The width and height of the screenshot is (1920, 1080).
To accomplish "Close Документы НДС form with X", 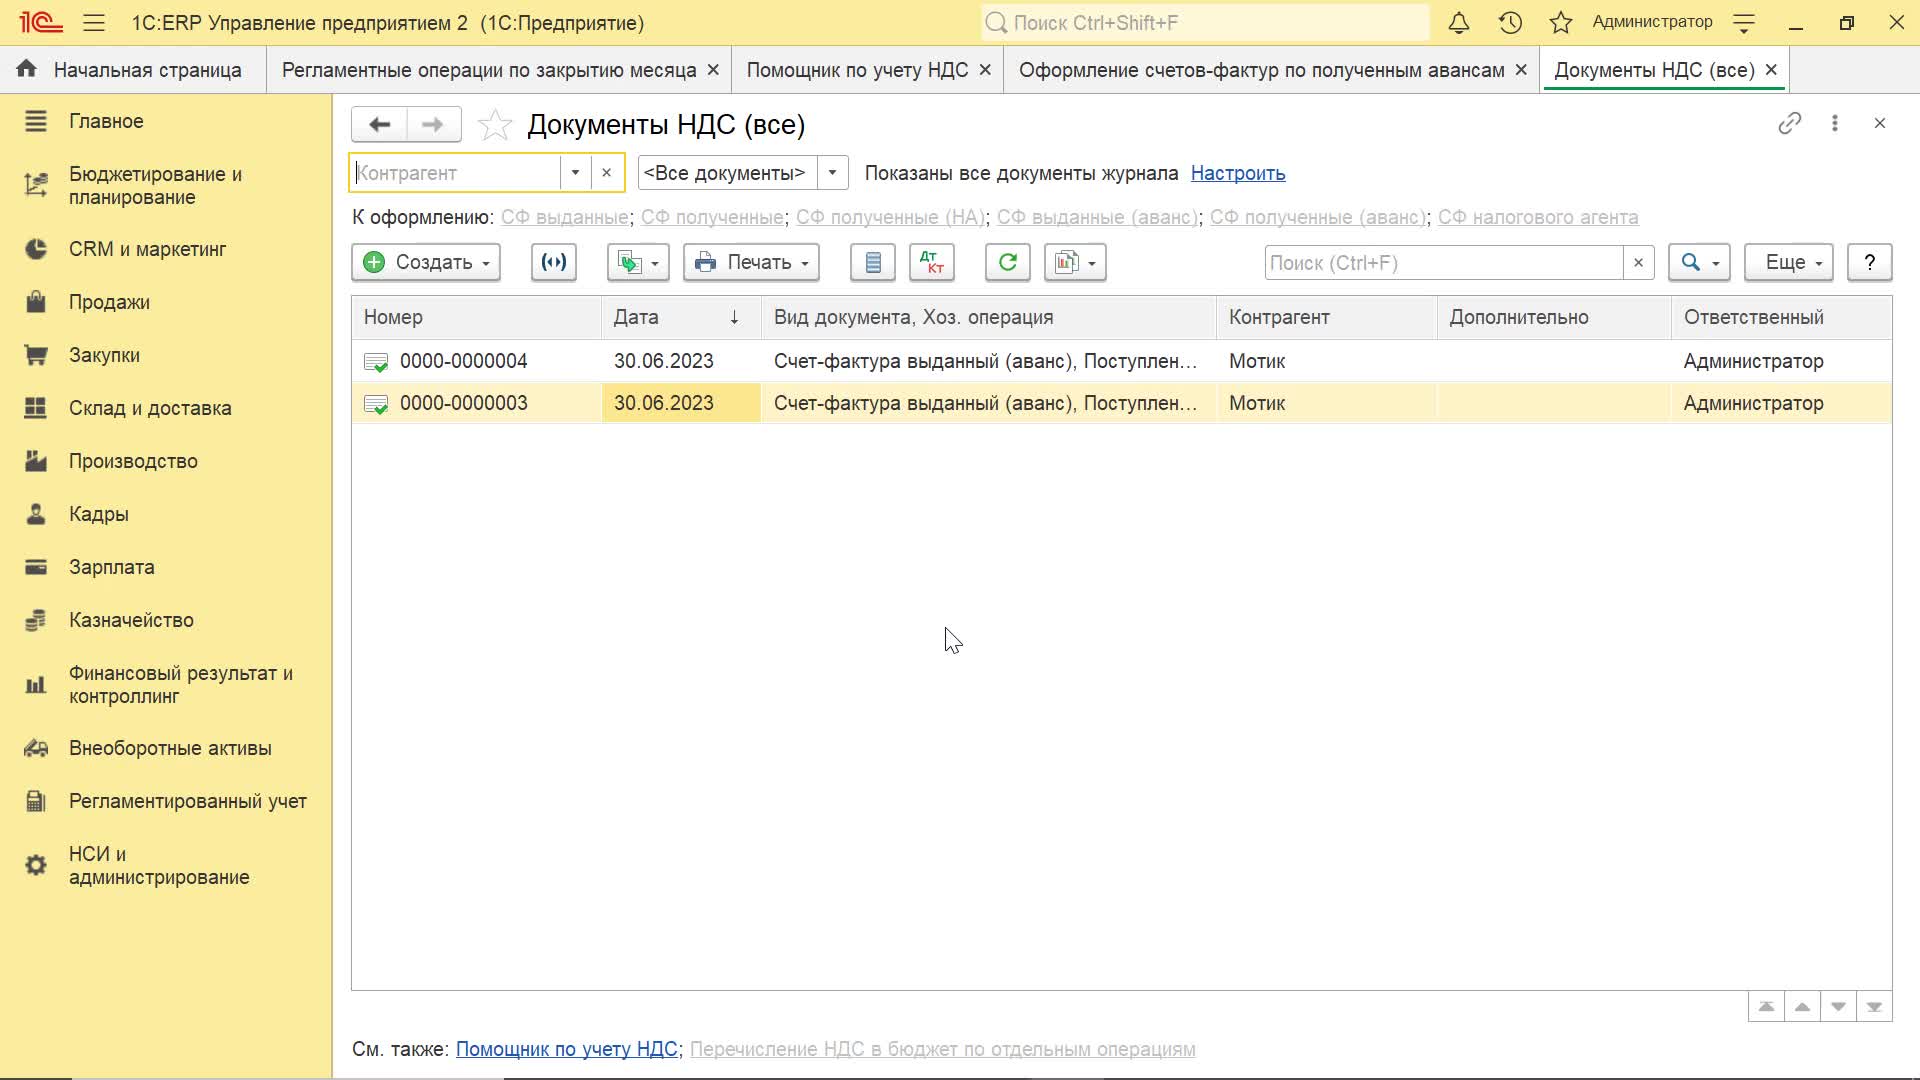I will pos(1880,123).
